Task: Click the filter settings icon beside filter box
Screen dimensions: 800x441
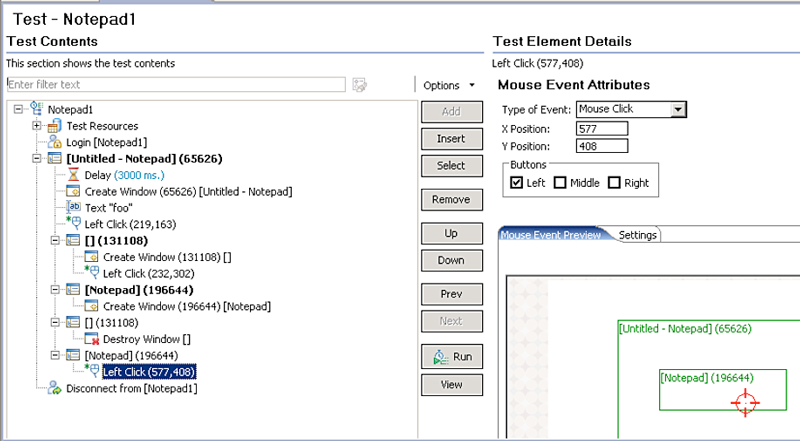Action: click(361, 85)
